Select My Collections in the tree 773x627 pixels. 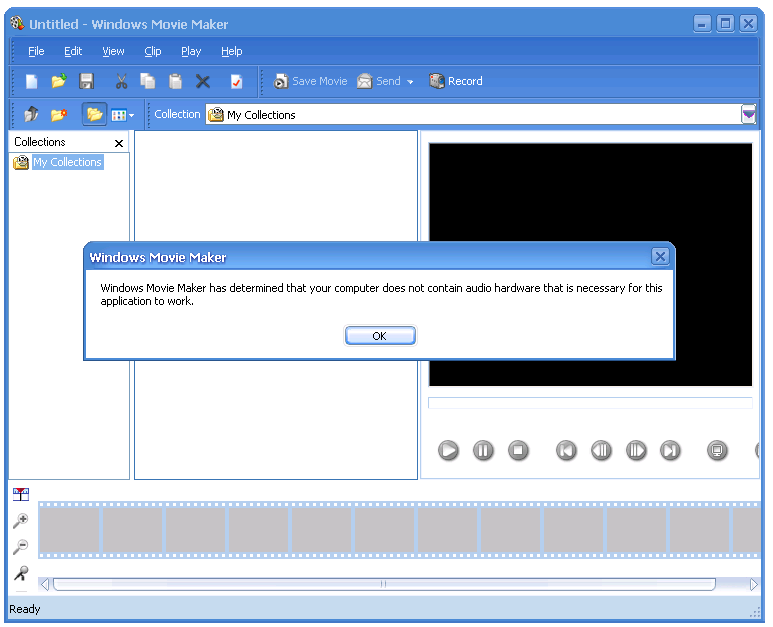pyautogui.click(x=68, y=162)
